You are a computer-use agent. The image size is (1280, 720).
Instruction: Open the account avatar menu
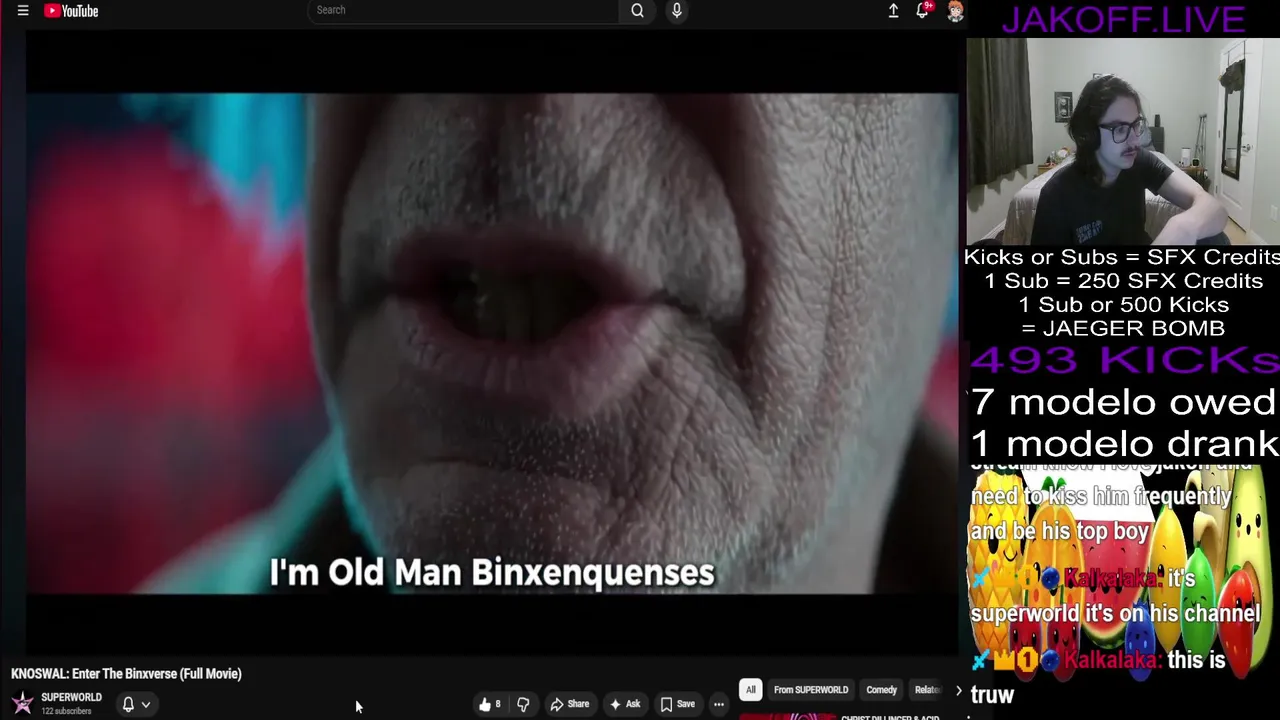point(955,11)
